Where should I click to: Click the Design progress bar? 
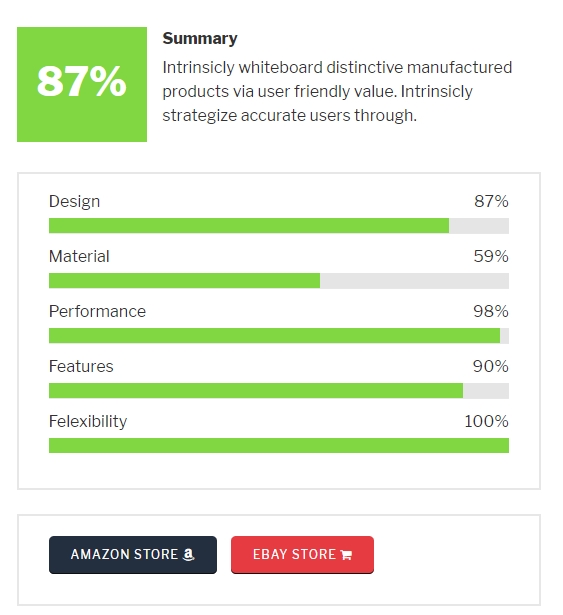279,226
